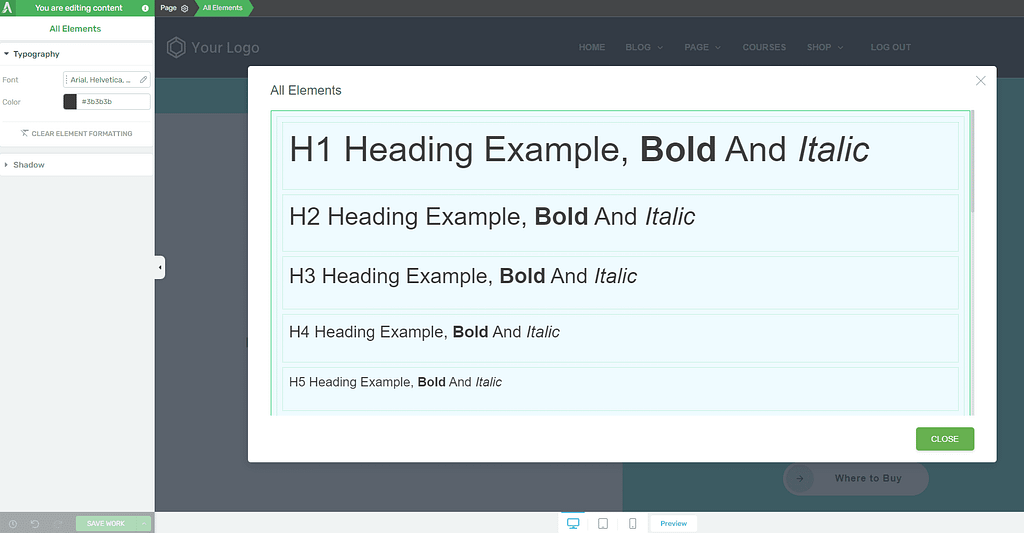Open the #3b3b3b color swatch
Image resolution: width=1024 pixels, height=533 pixels.
point(70,102)
